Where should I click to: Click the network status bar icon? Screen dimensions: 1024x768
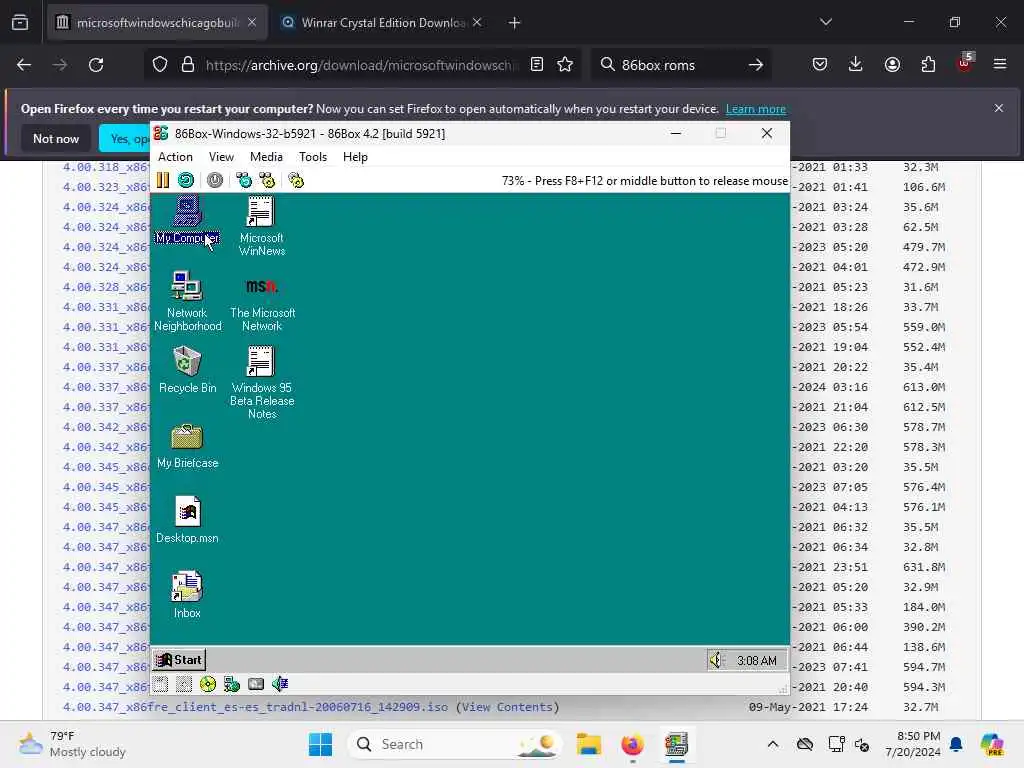[x=232, y=684]
